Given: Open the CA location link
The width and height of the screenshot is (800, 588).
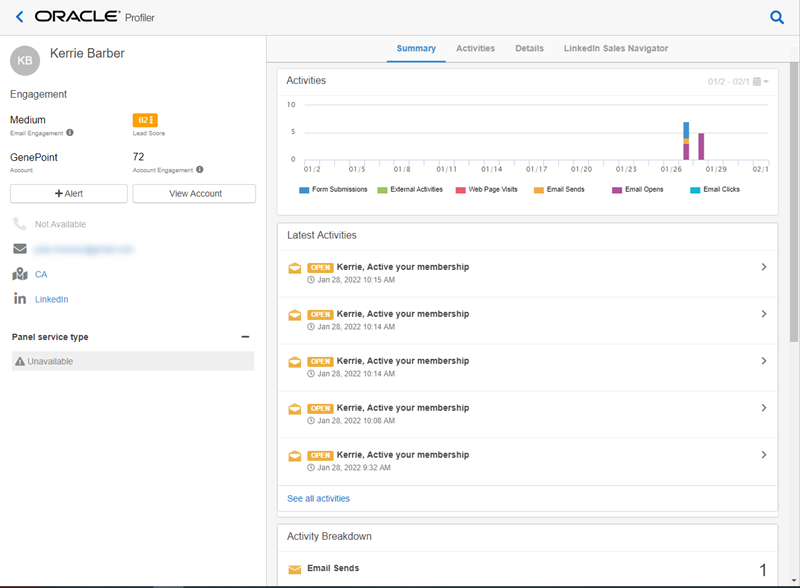Looking at the screenshot, I should click(41, 274).
